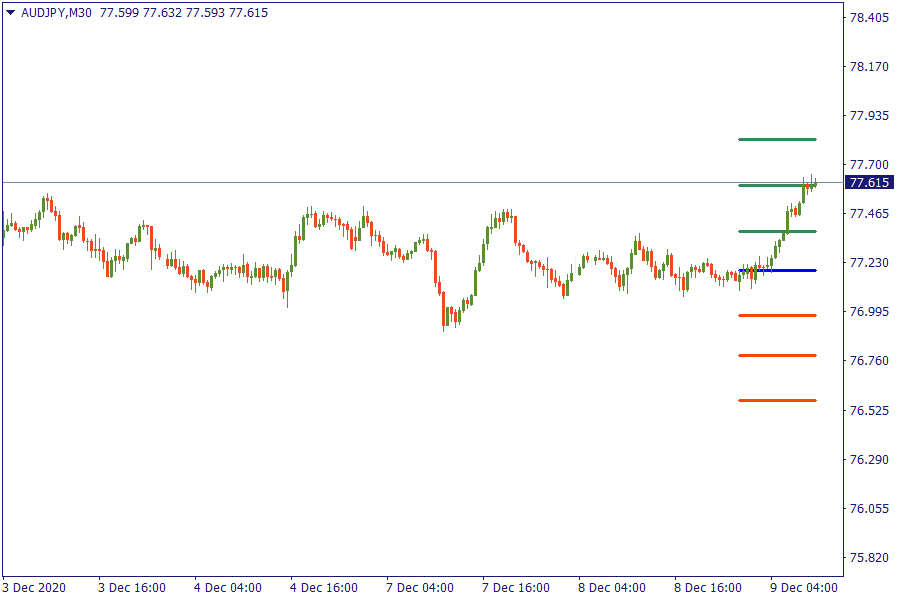The height and width of the screenshot is (600, 900).
Task: Click the 4 Dec 16:00 time label
Action: [x=325, y=587]
